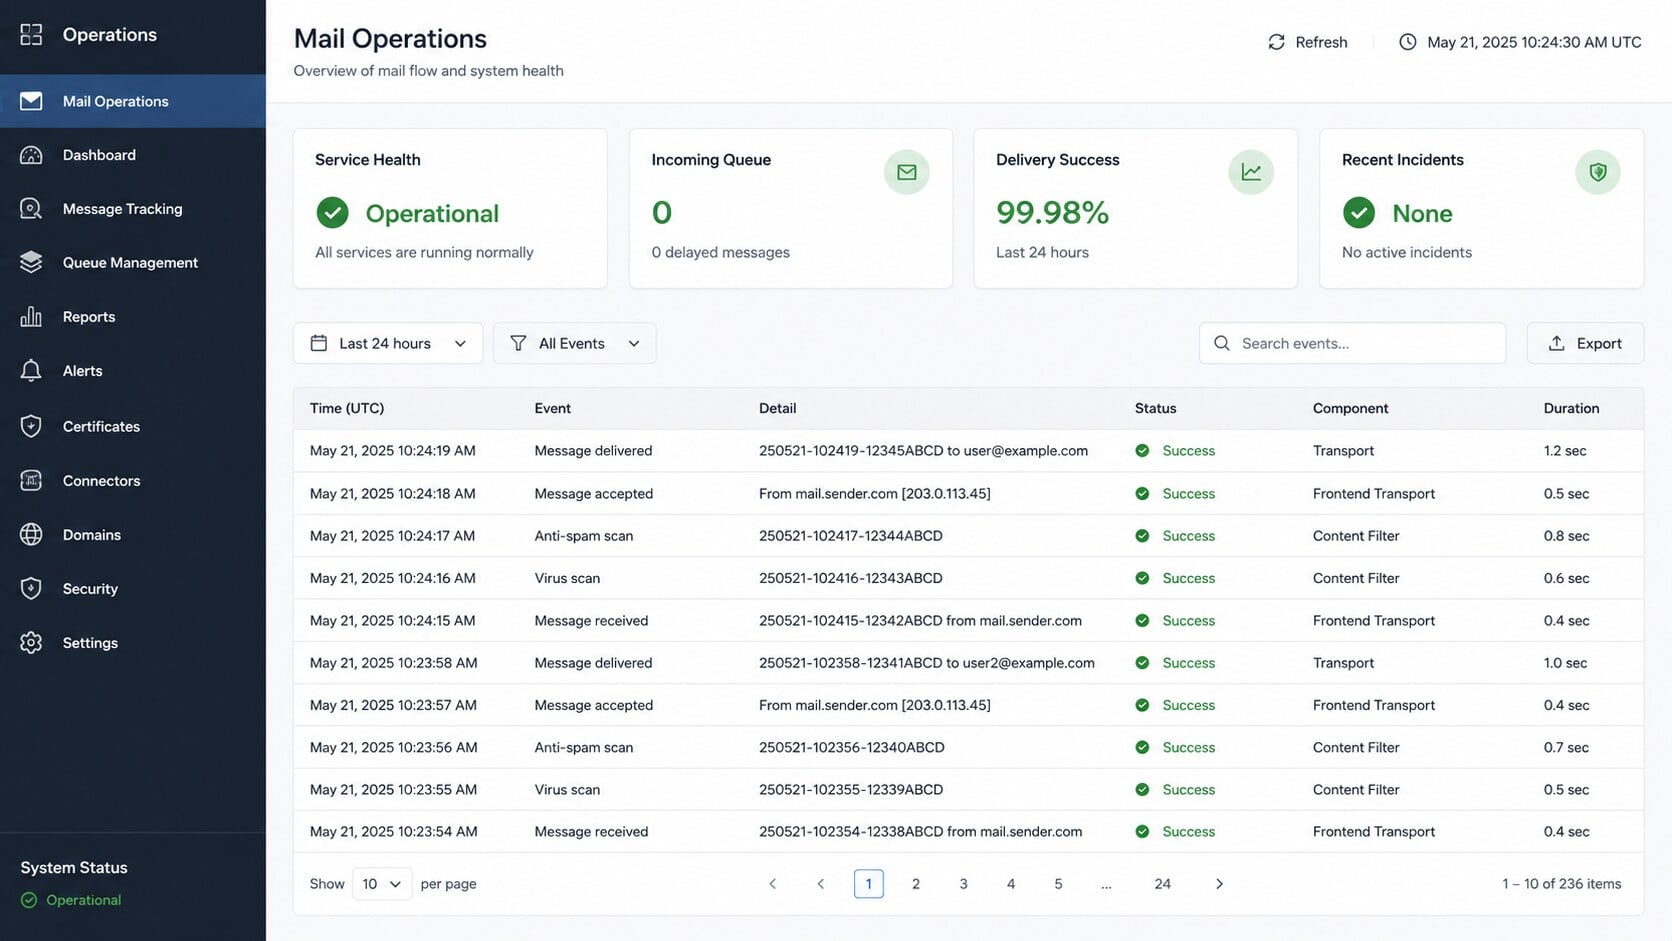Click the Duration column header

point(1571,408)
